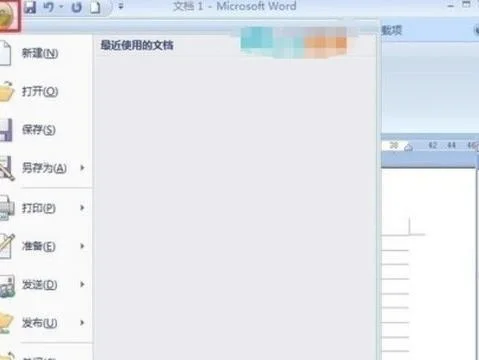
Task: Expand the 另存为(A) submenu arrow
Action: 82,168
